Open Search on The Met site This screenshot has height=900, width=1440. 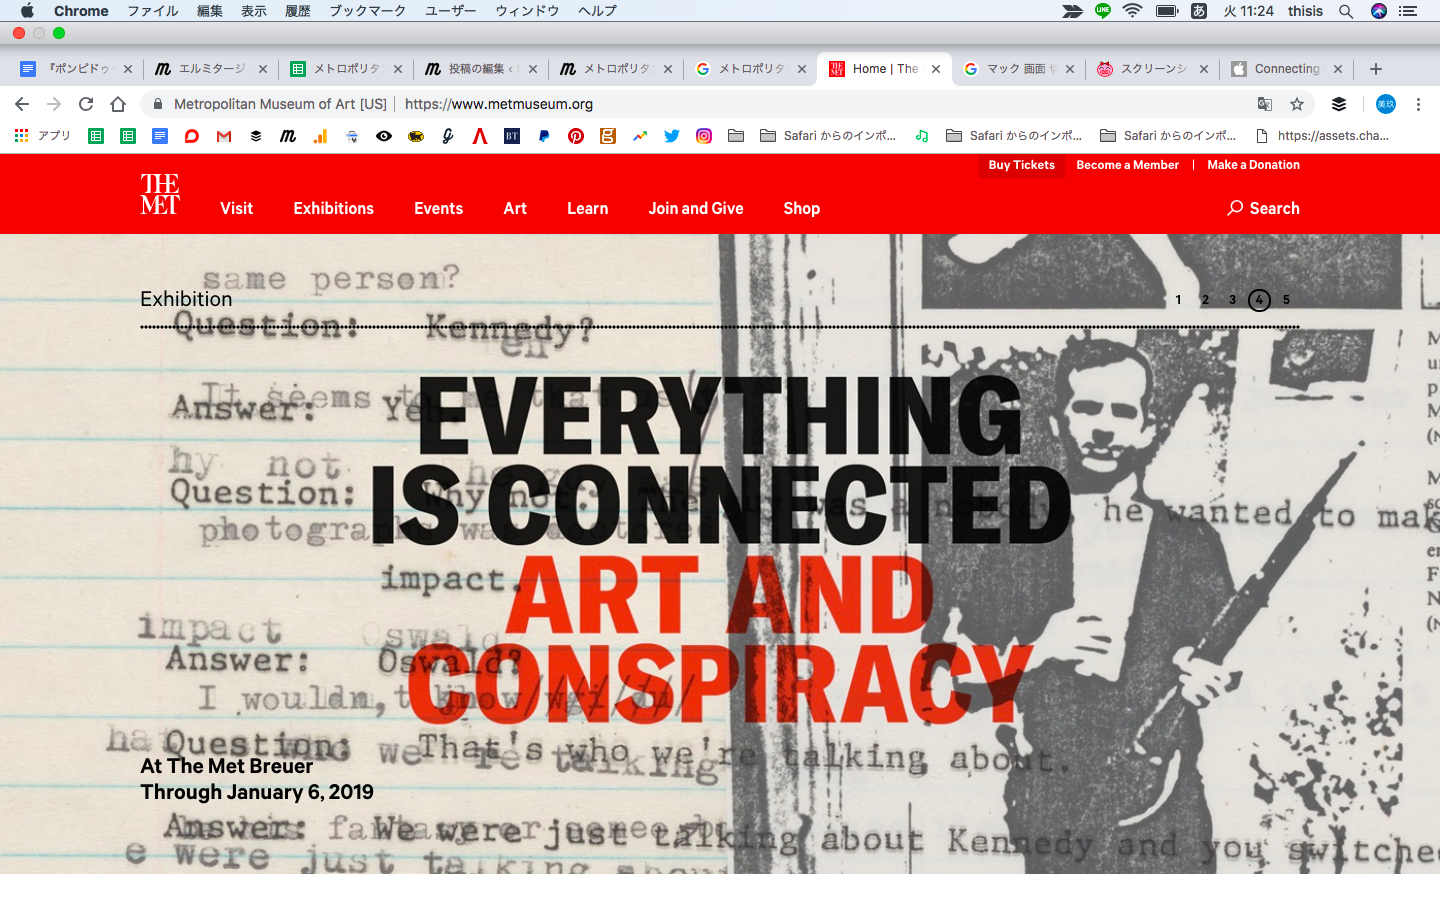click(x=1264, y=208)
